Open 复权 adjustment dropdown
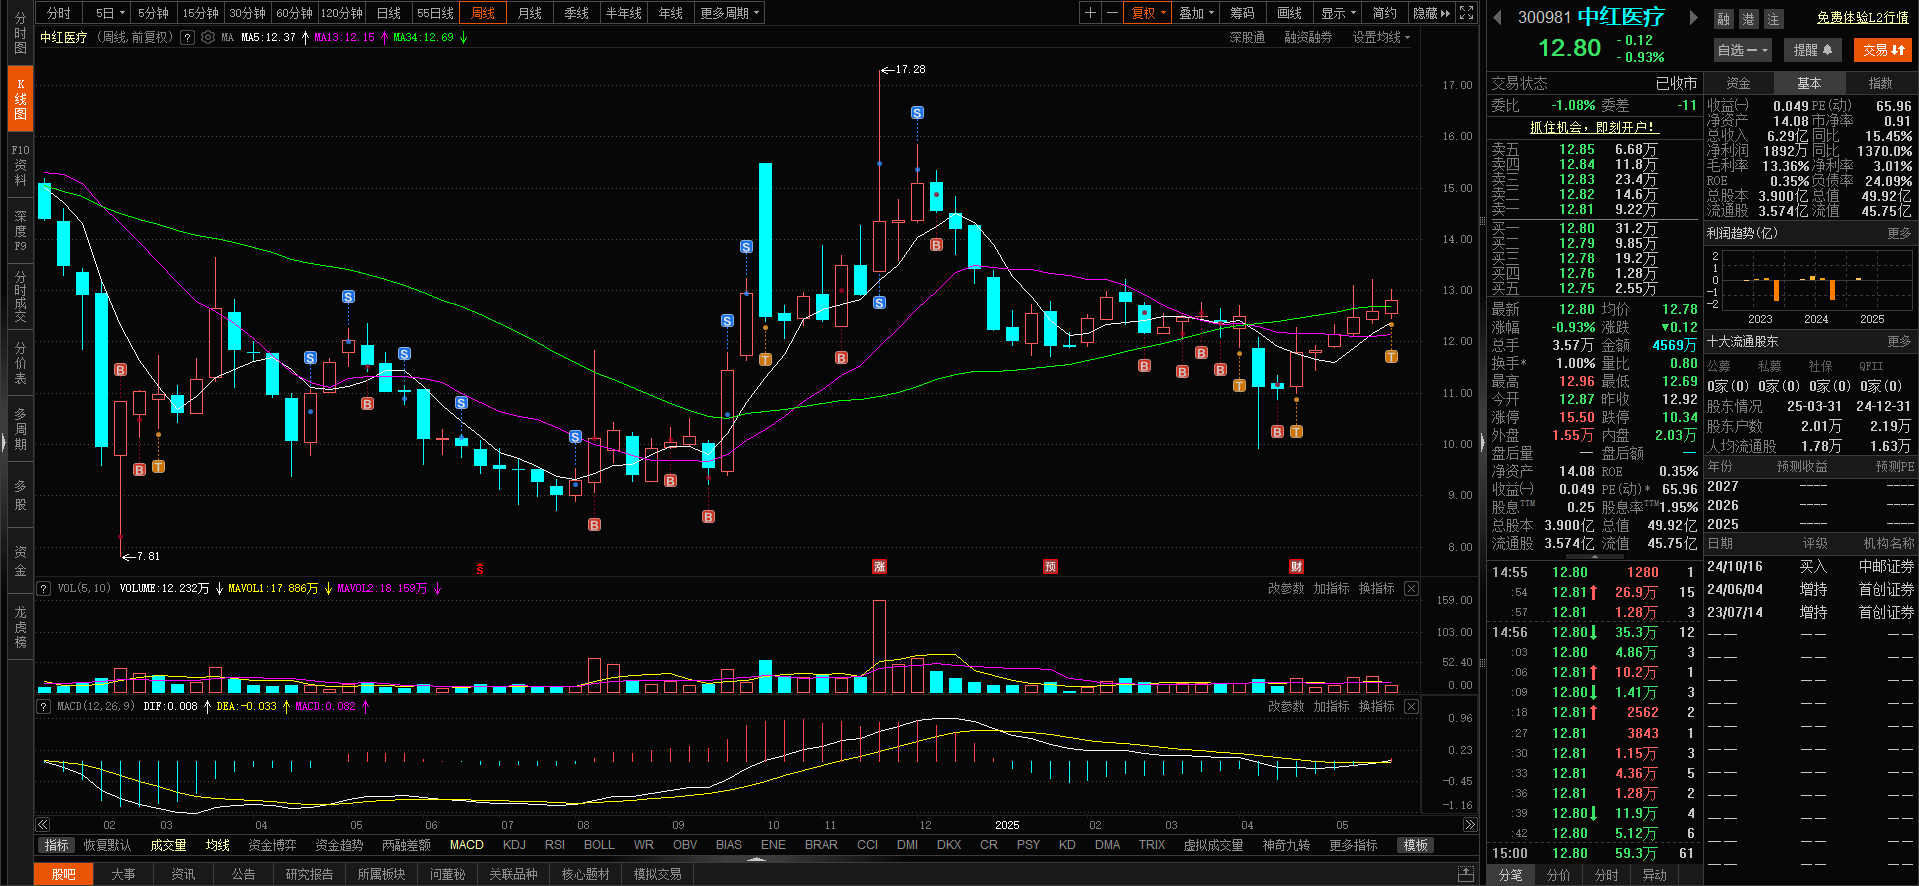 point(1149,13)
